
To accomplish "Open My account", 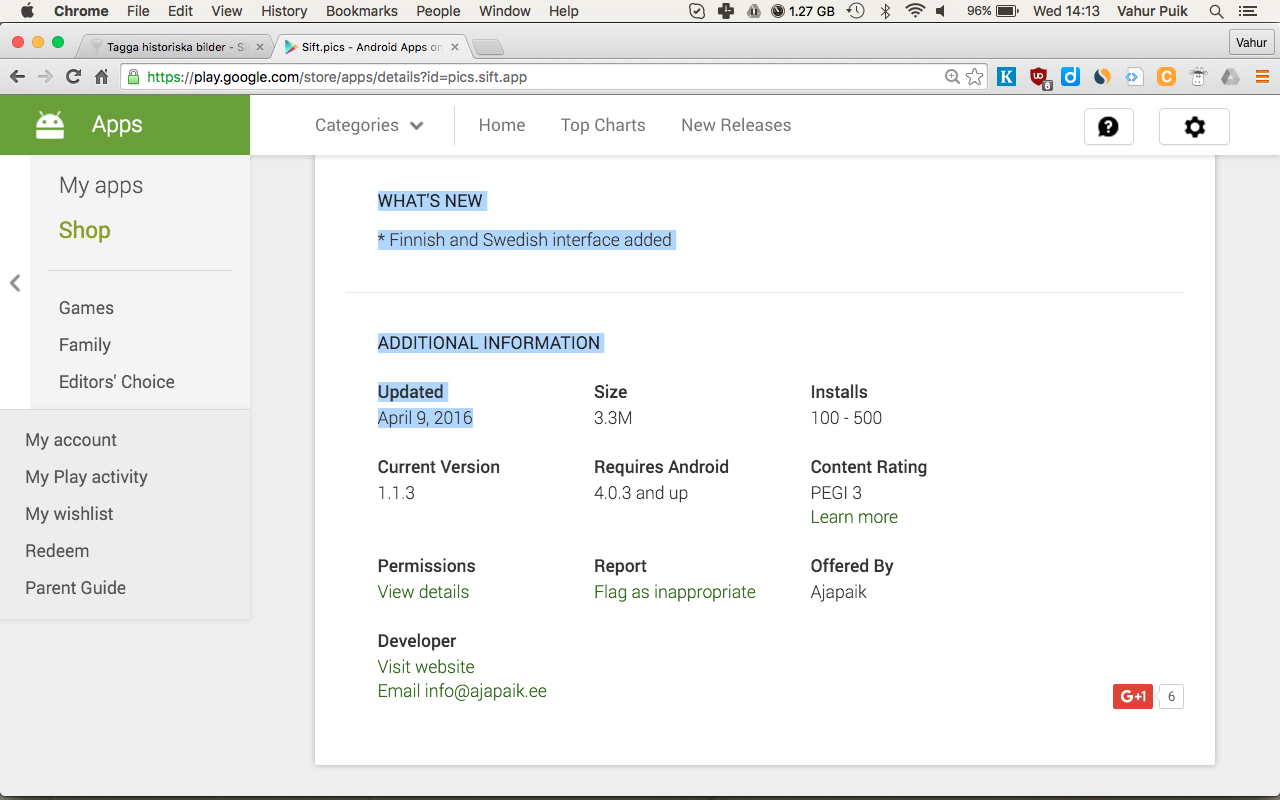I will coord(71,440).
